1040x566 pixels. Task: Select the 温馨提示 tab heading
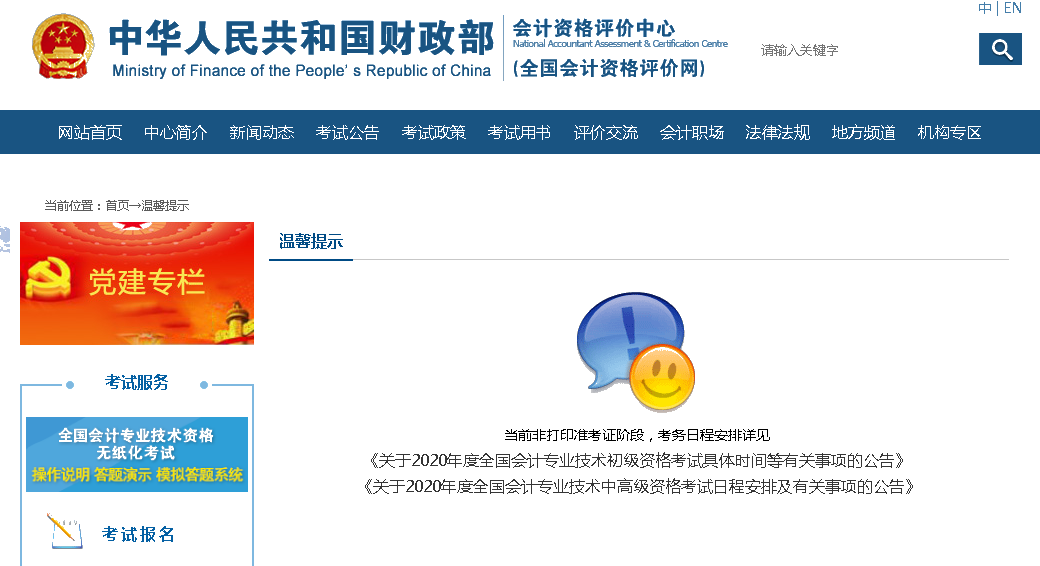point(311,241)
